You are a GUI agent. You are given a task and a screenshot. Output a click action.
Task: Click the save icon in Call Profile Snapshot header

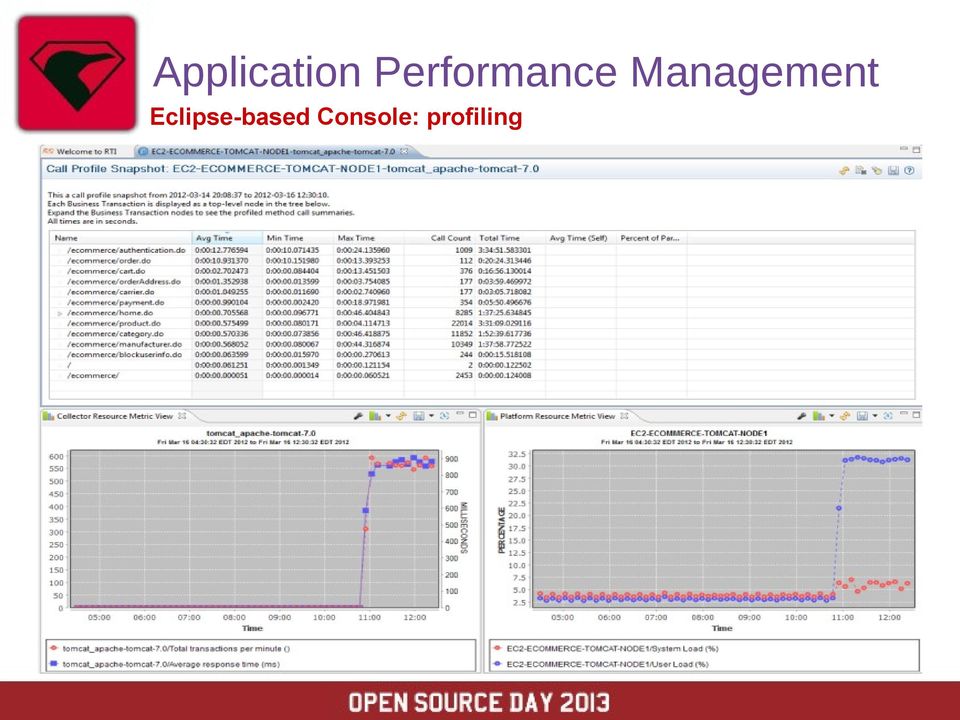point(893,171)
